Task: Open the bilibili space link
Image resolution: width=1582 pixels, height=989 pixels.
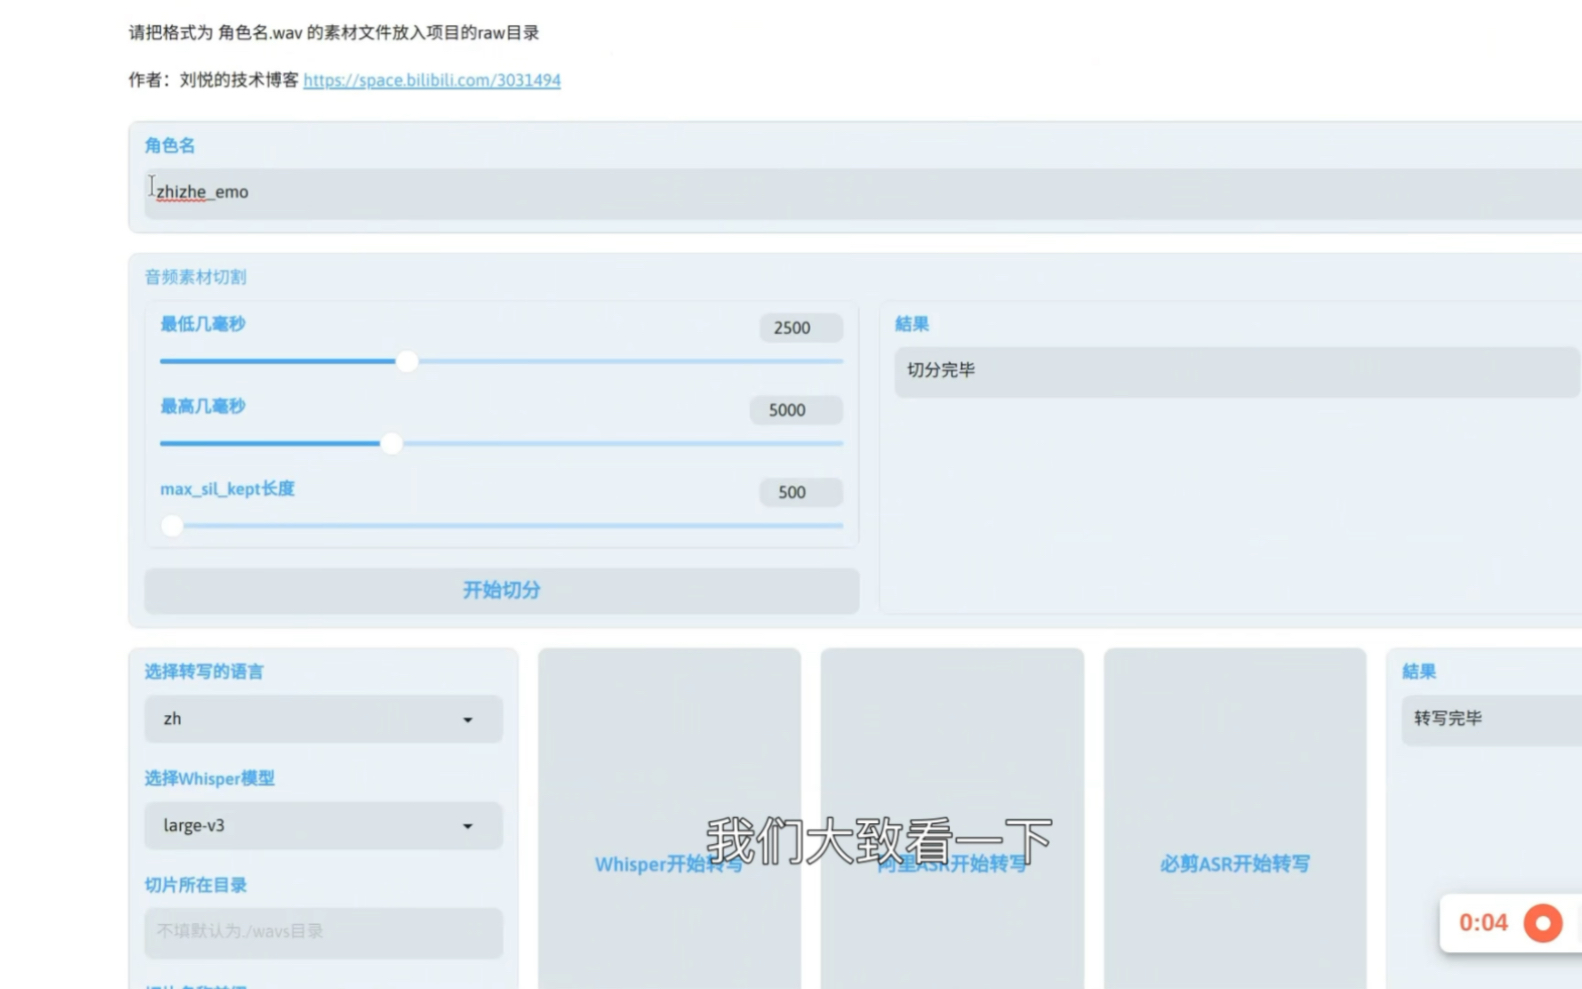Action: [432, 80]
